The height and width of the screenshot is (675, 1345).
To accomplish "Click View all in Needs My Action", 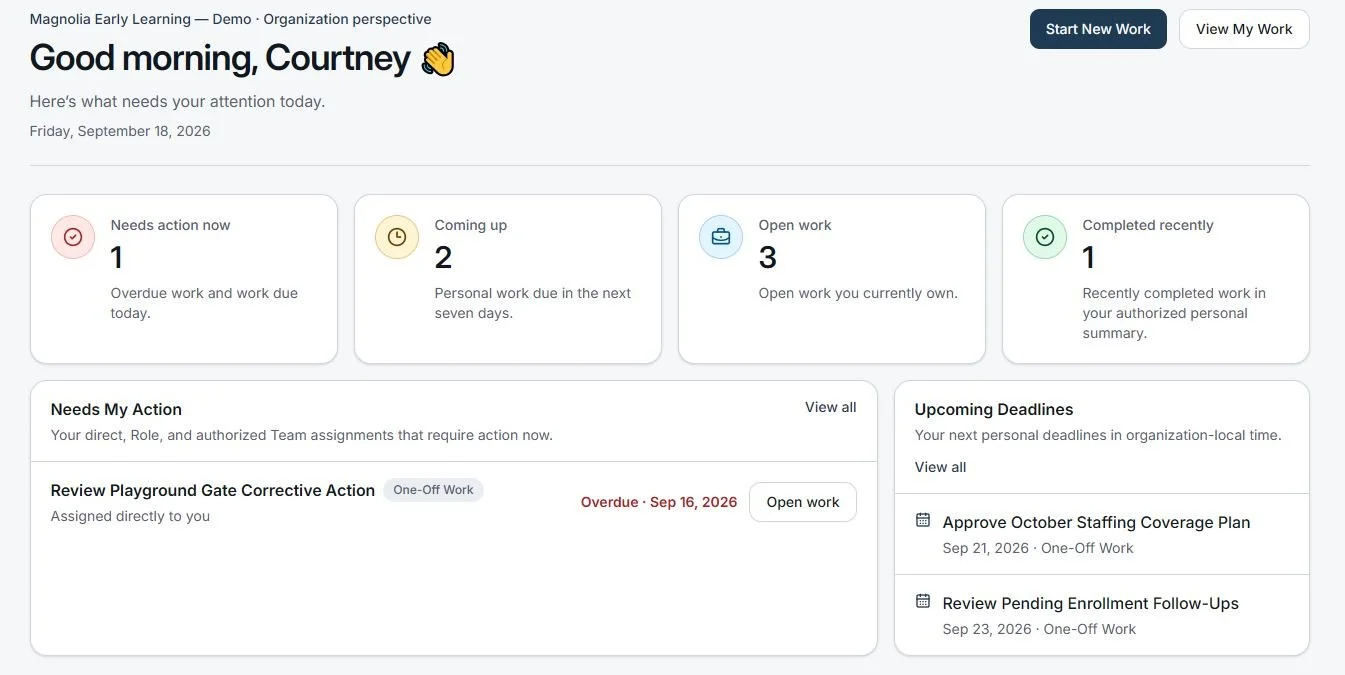I will 830,407.
